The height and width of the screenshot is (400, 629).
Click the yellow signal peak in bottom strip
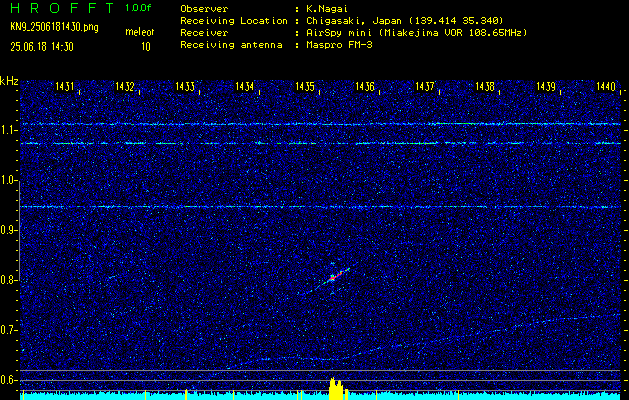[337, 388]
